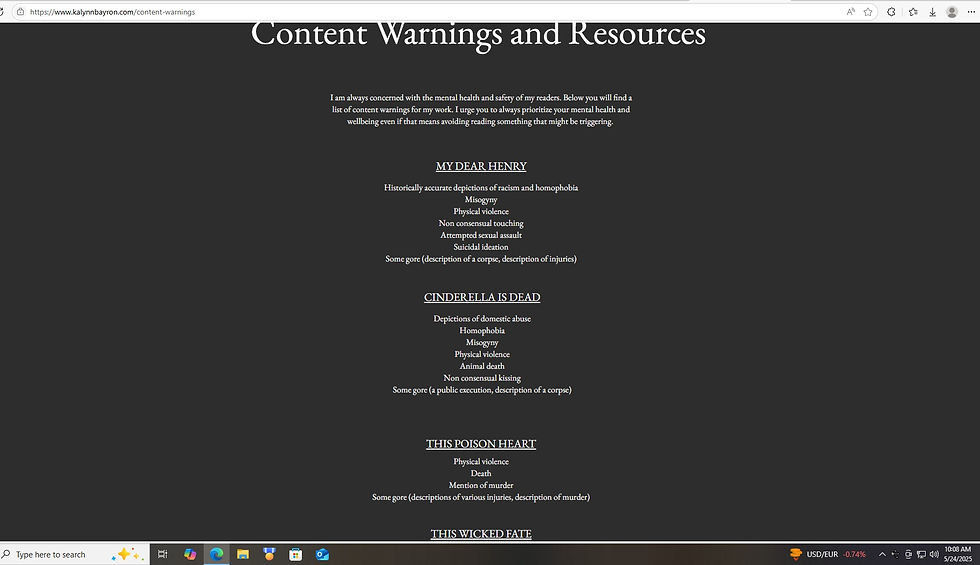Click the Windows taskbar search box
This screenshot has width=980, height=565.
(74, 554)
